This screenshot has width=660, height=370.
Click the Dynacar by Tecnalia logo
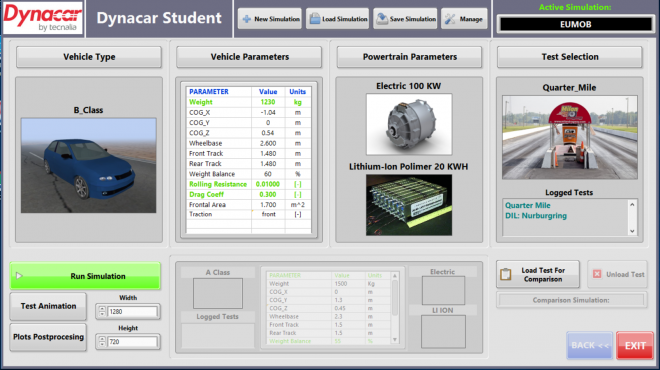[43, 18]
